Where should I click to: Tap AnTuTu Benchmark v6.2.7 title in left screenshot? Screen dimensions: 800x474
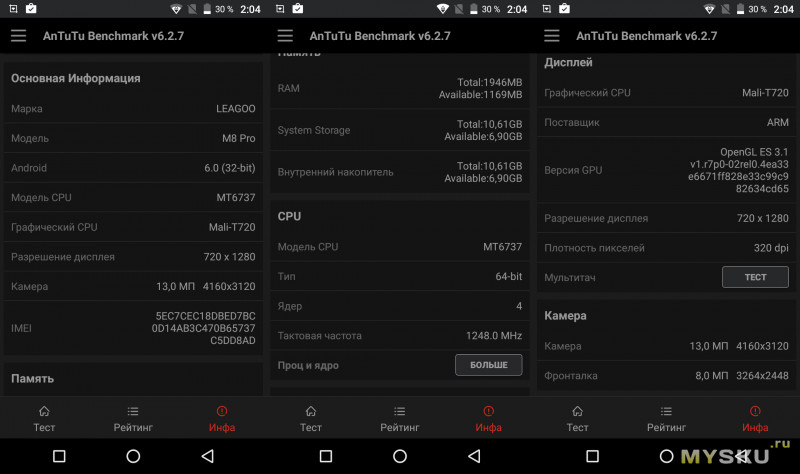pyautogui.click(x=113, y=36)
